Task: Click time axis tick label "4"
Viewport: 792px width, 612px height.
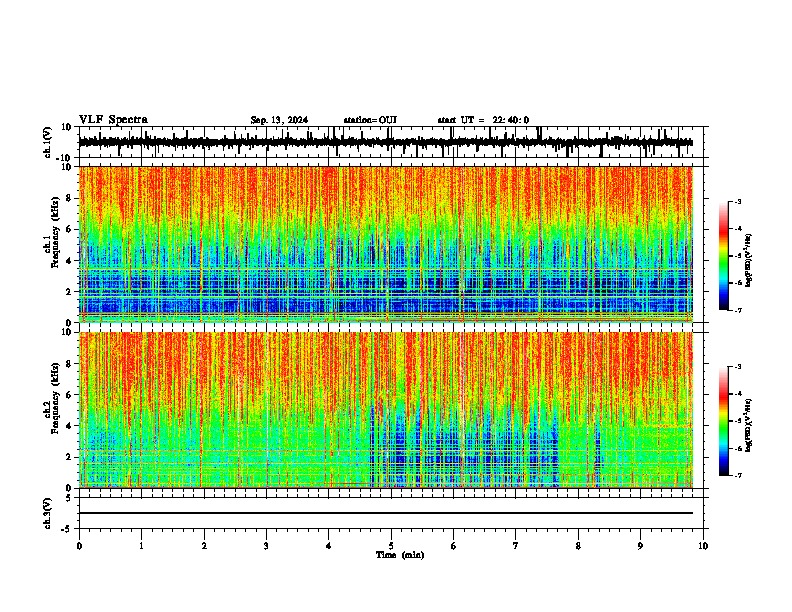Action: pyautogui.click(x=329, y=546)
